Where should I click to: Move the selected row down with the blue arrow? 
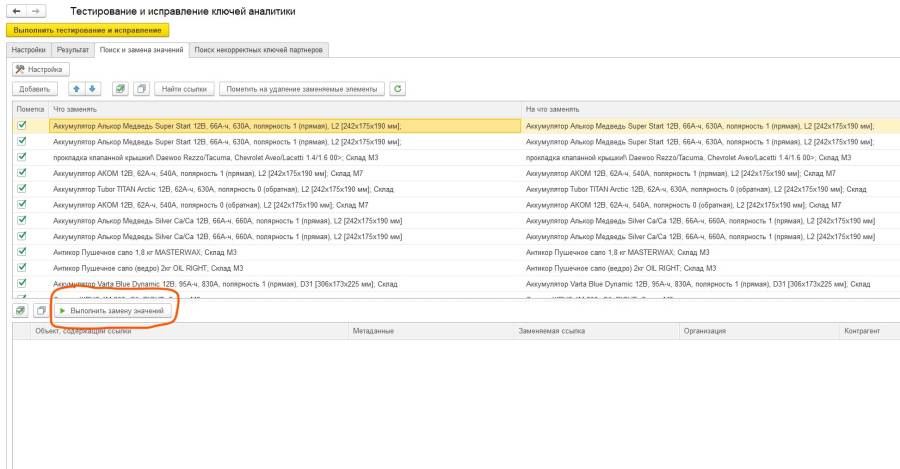[90, 90]
